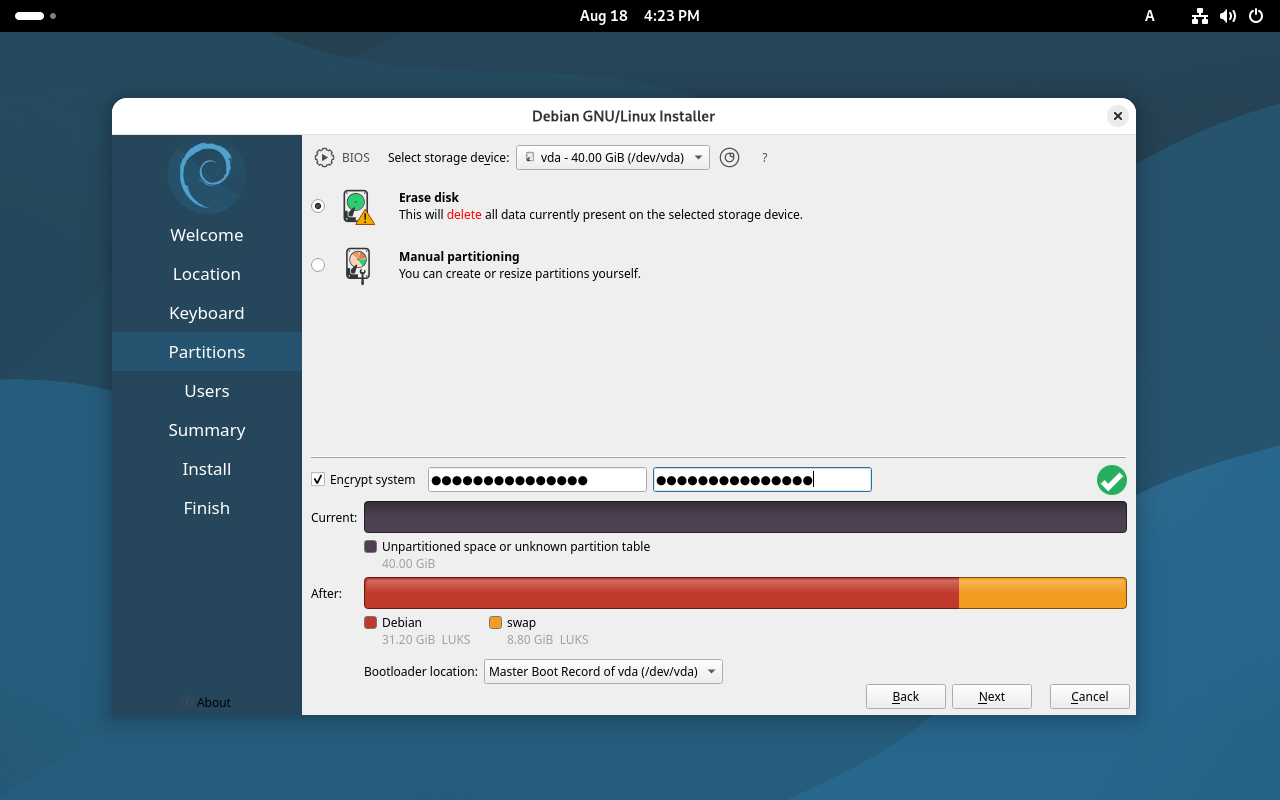Select the Keyboard step in sidebar
Image resolution: width=1280 pixels, height=800 pixels.
(x=207, y=313)
